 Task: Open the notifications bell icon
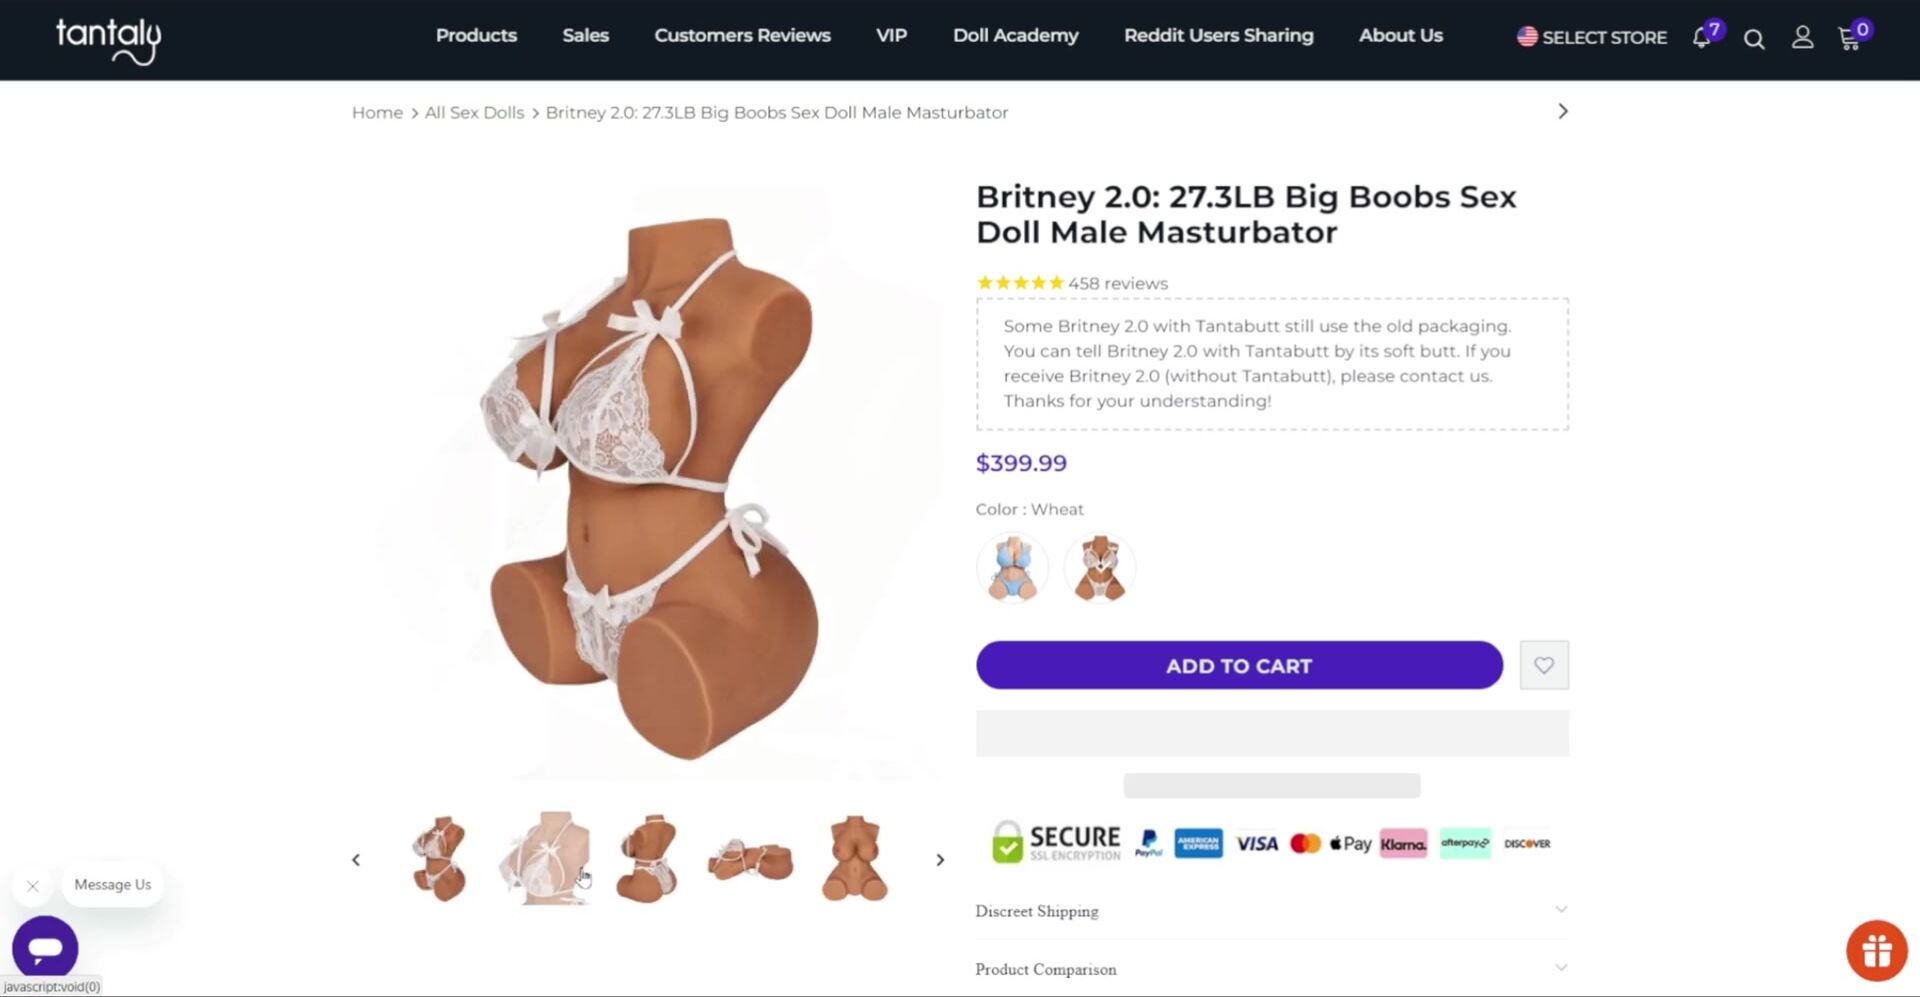point(1701,38)
